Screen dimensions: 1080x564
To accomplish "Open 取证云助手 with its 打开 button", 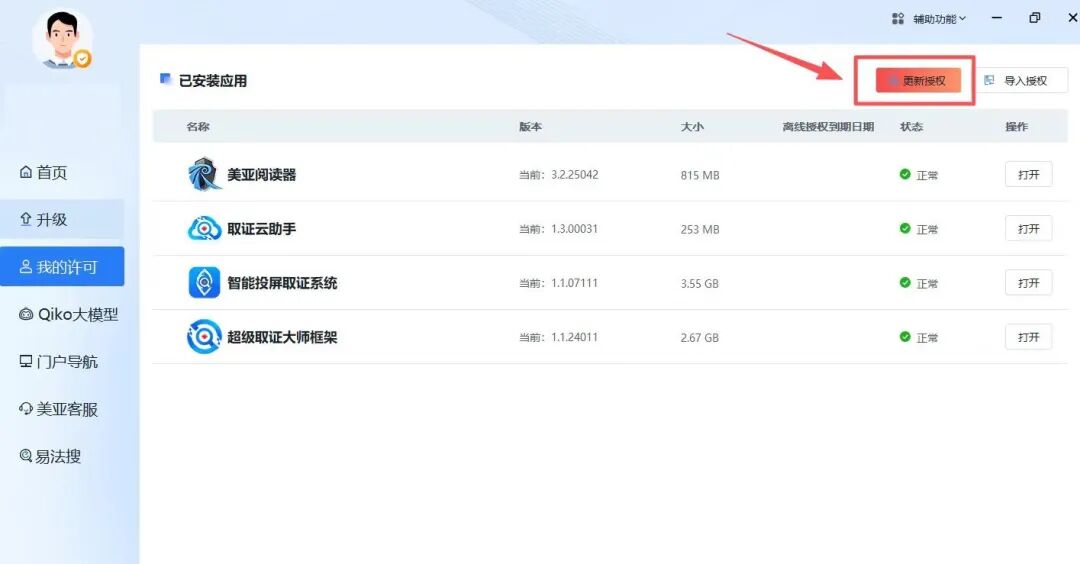I will tap(1028, 229).
